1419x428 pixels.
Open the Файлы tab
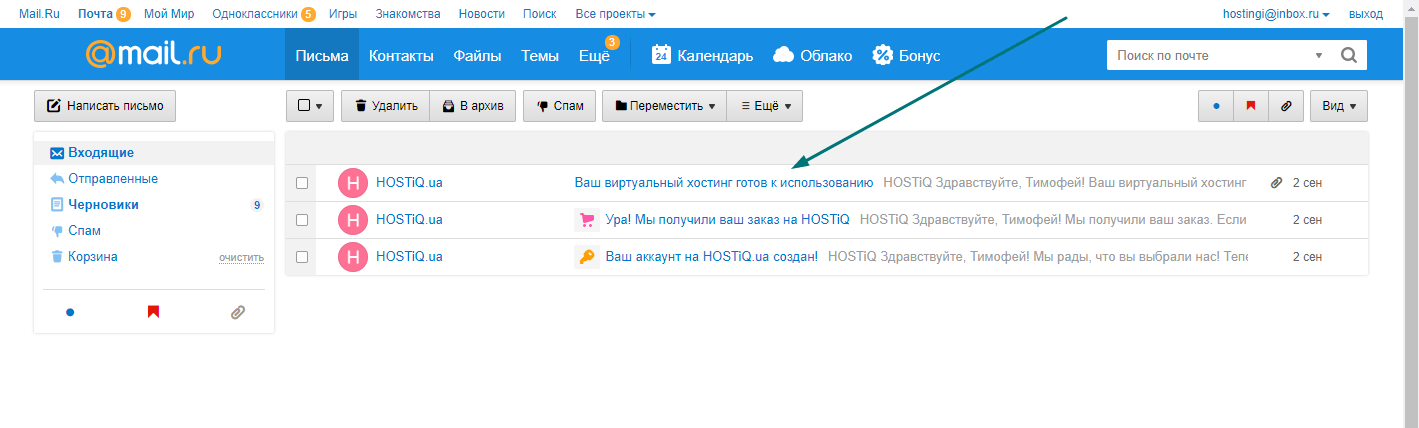pyautogui.click(x=477, y=55)
